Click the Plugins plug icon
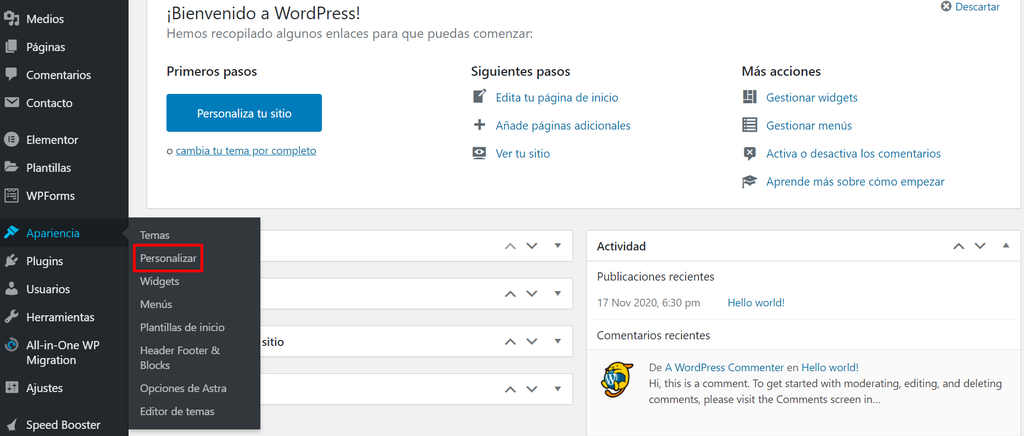The height and width of the screenshot is (436, 1024). (x=11, y=261)
